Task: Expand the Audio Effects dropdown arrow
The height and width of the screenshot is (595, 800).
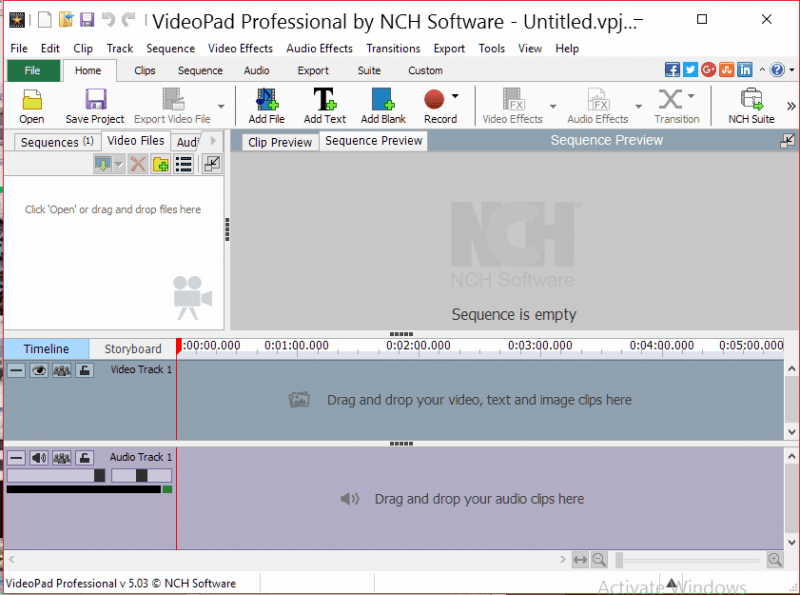Action: pyautogui.click(x=638, y=106)
